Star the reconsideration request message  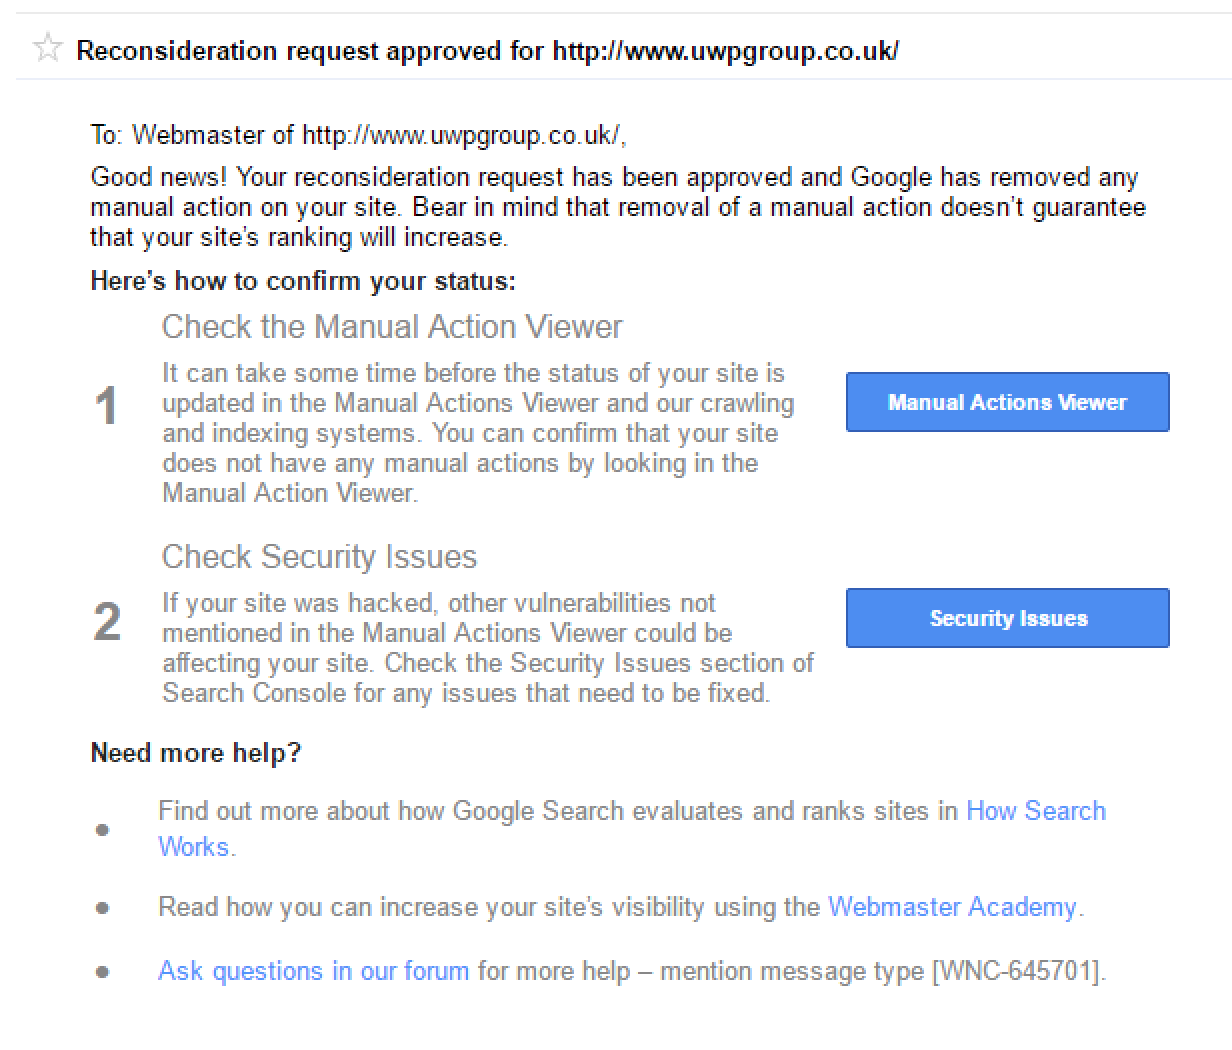tap(46, 49)
